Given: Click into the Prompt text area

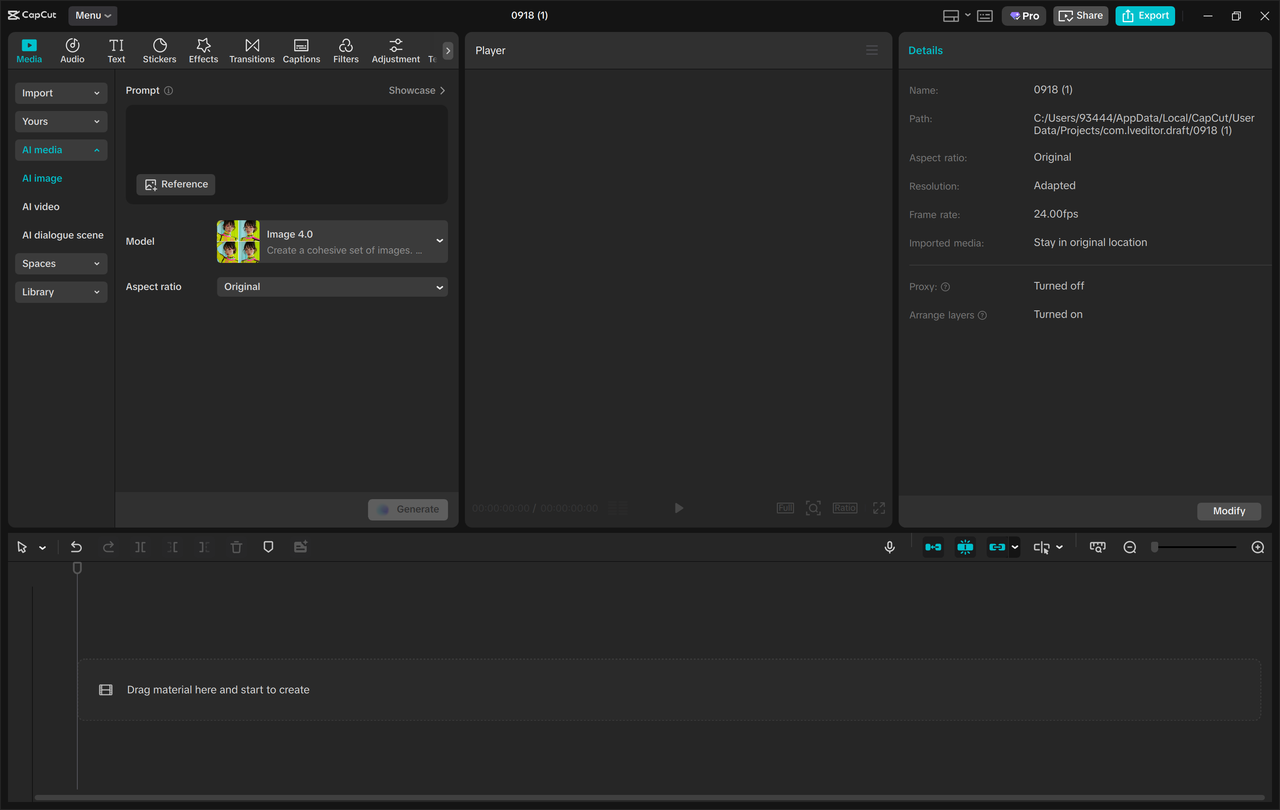Looking at the screenshot, I should point(286,138).
